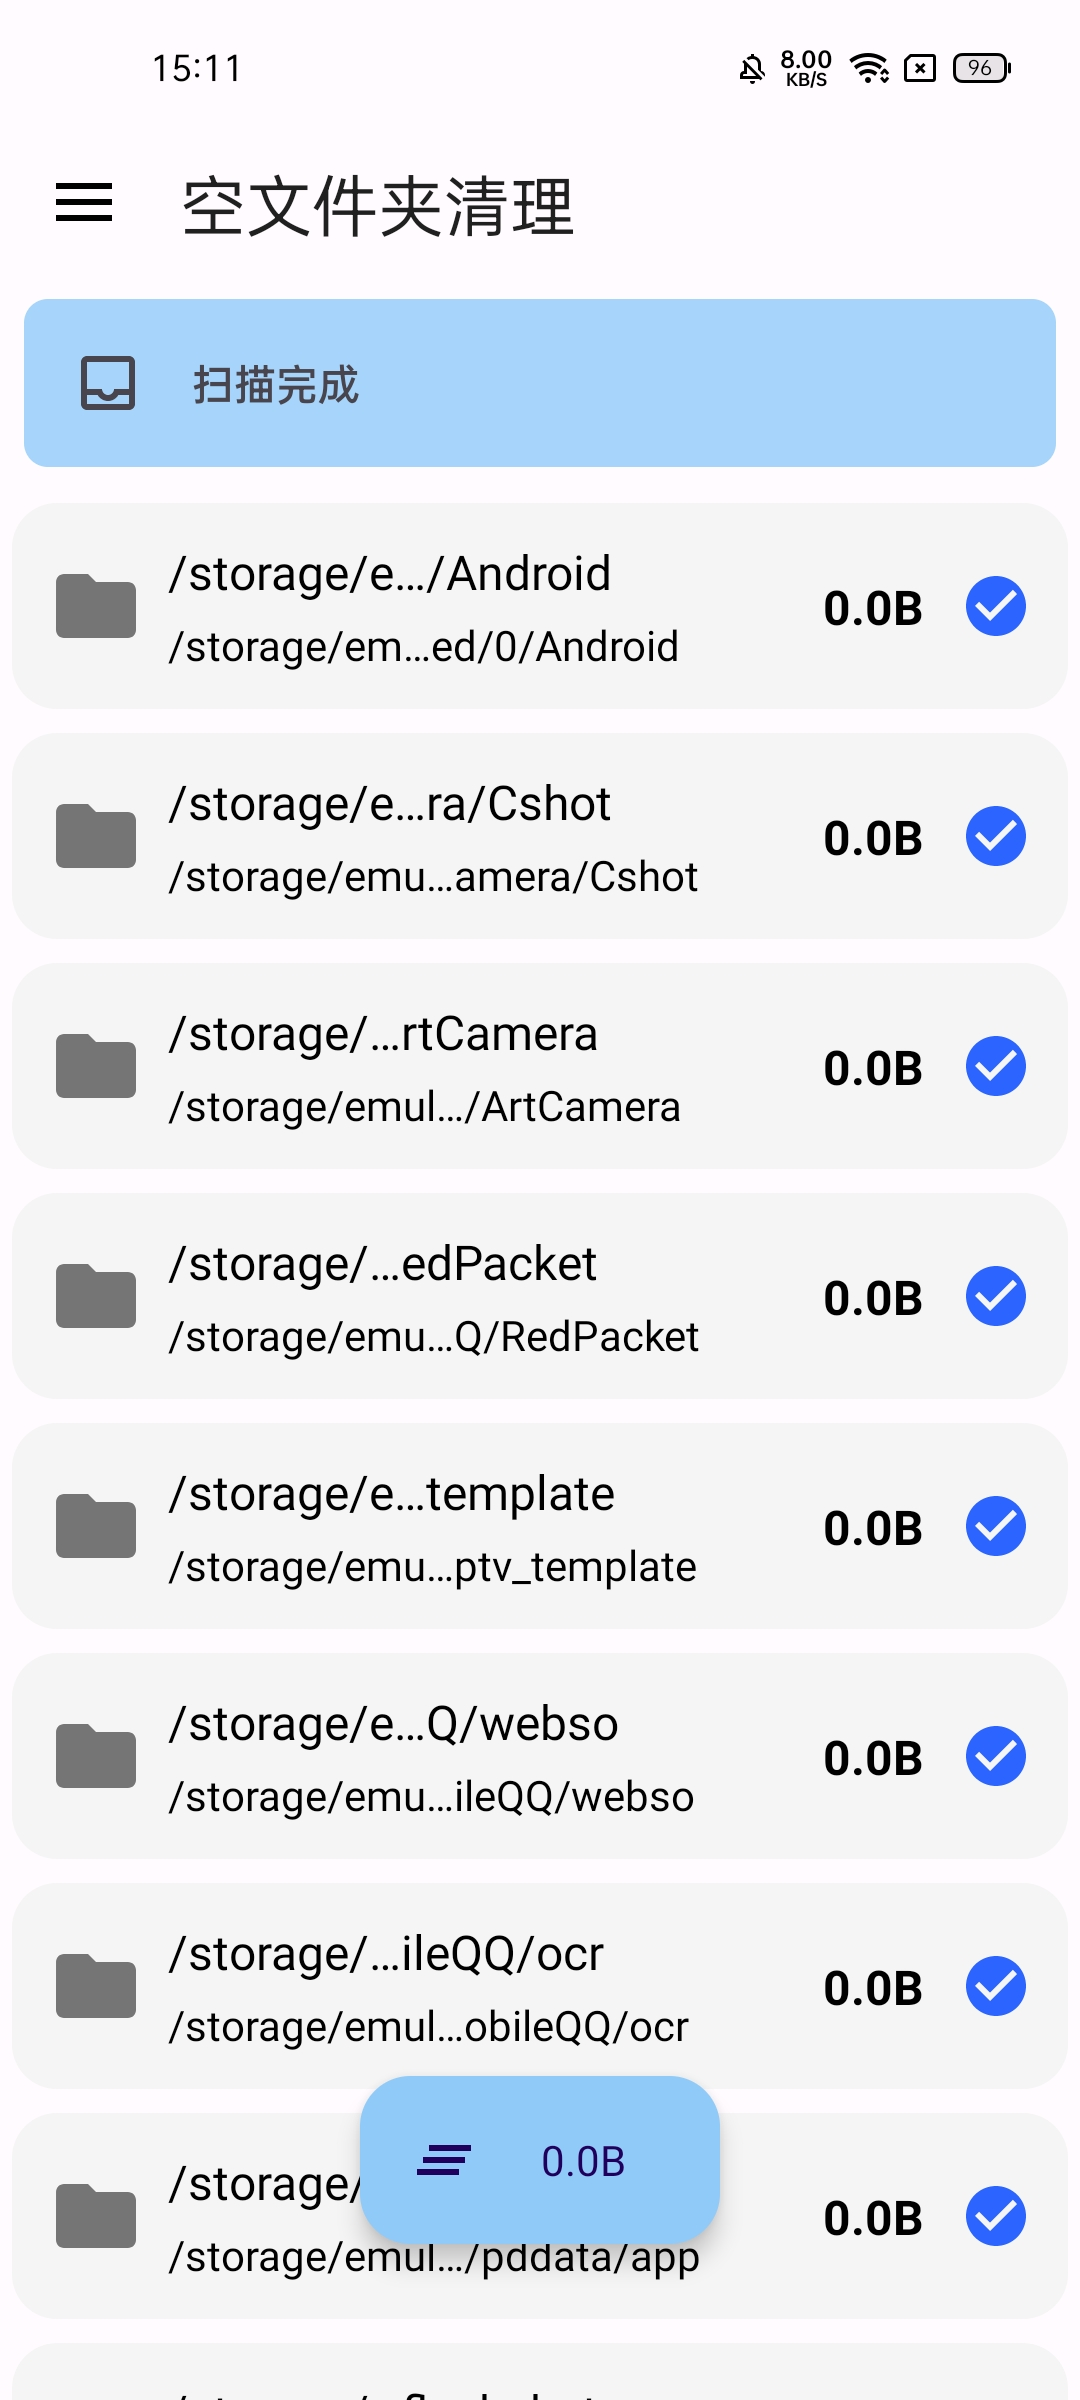Toggle the webso folder checkbox
The width and height of the screenshot is (1080, 2400).
click(995, 1756)
